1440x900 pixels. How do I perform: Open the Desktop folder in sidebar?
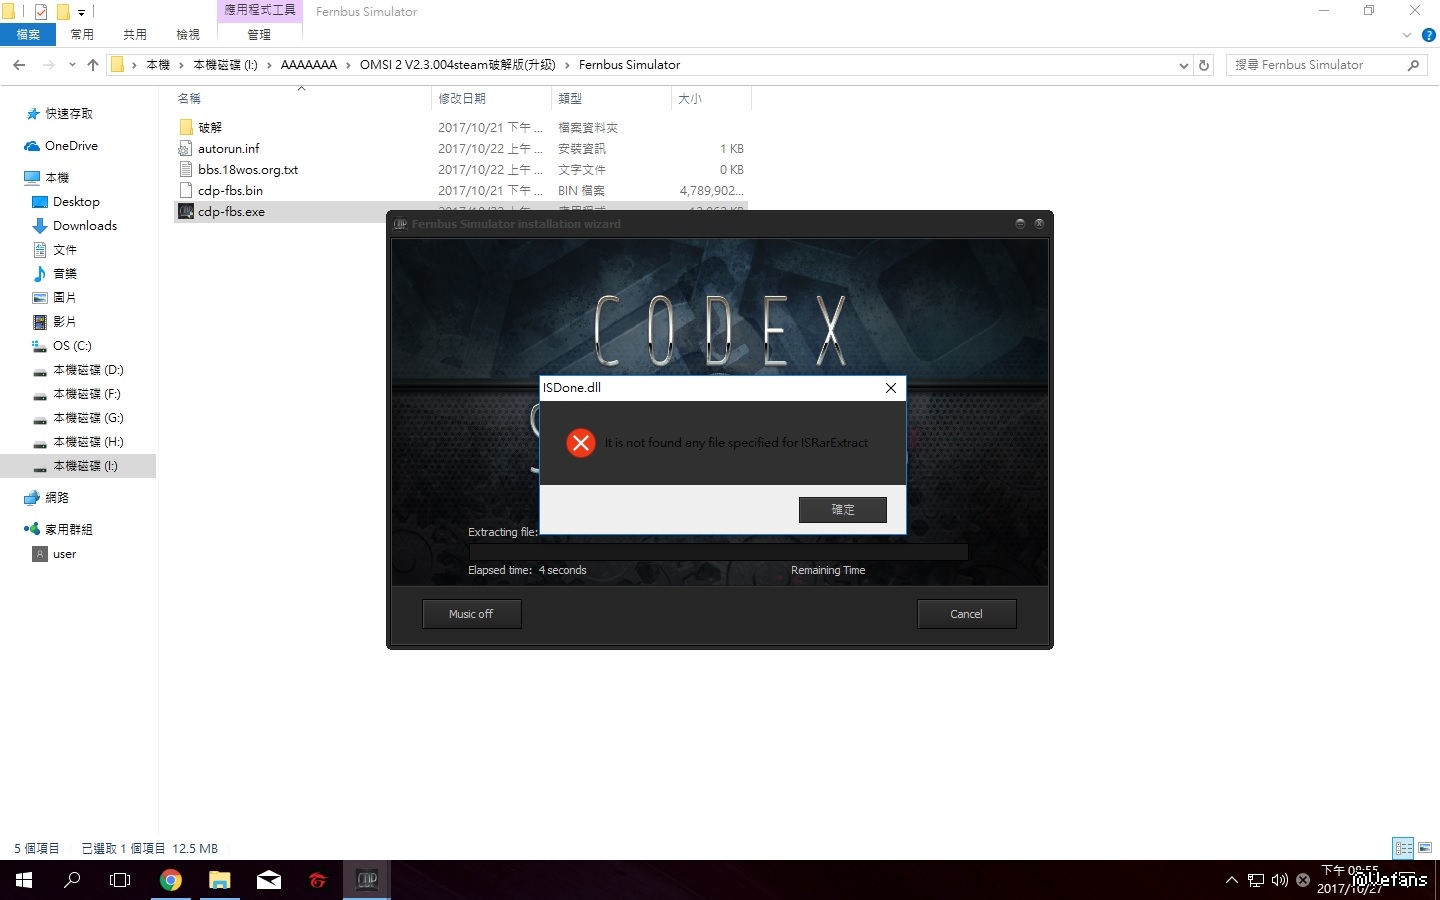[76, 202]
